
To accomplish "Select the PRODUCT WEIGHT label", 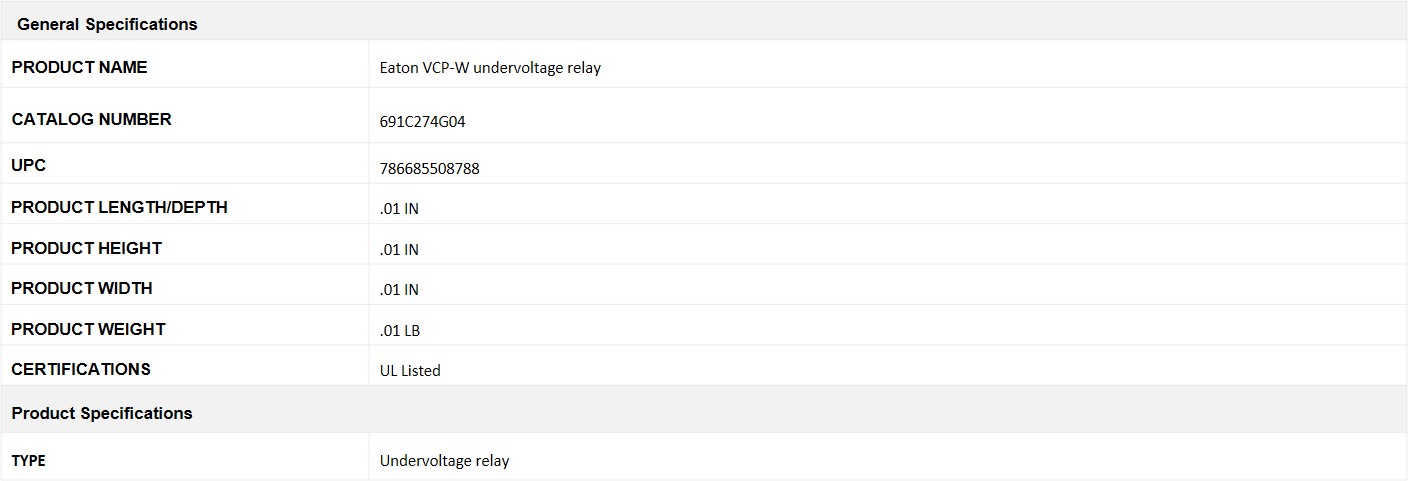I will [x=88, y=329].
